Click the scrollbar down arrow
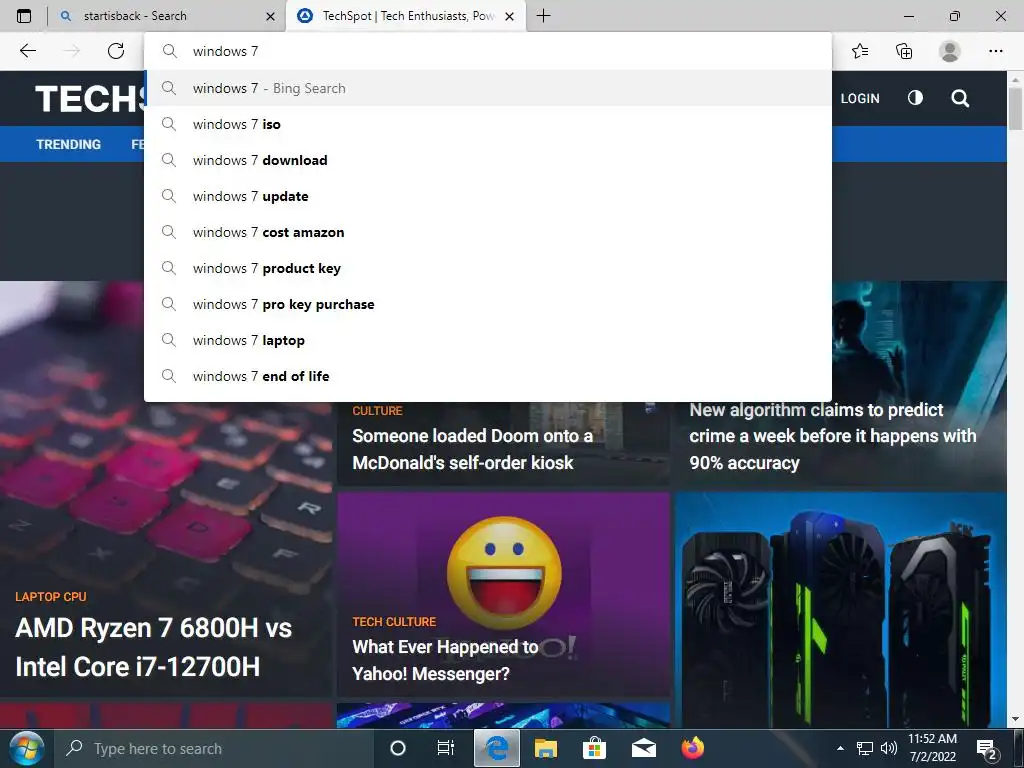The height and width of the screenshot is (768, 1024). (1015, 720)
